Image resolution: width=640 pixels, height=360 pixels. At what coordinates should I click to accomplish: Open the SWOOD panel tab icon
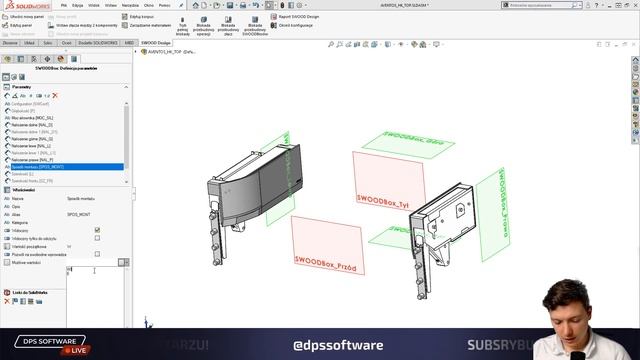pyautogui.click(x=74, y=59)
